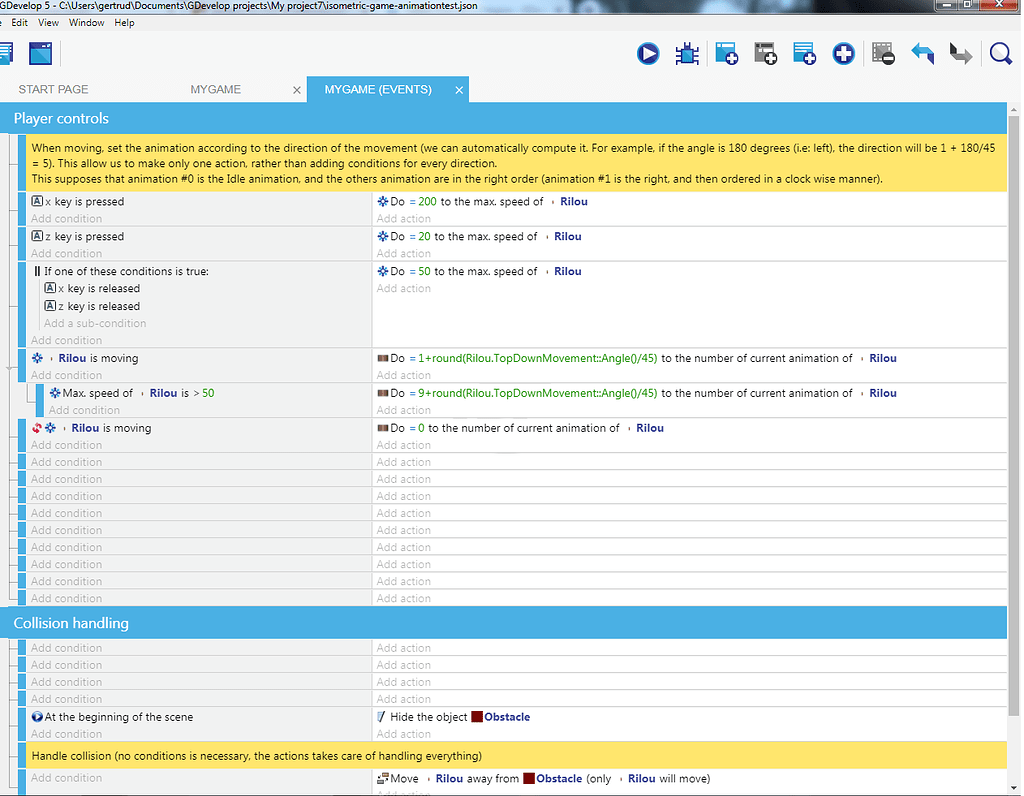
Task: Click the blue Add event icon
Action: click(726, 54)
